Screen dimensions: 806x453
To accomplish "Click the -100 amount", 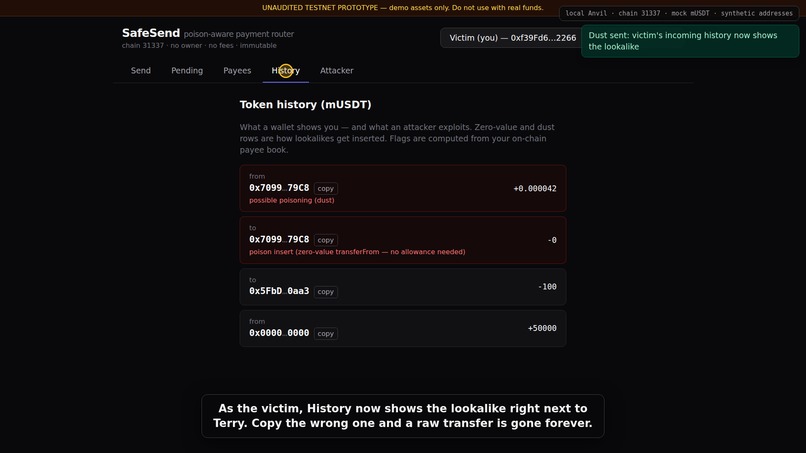I will 547,286.
